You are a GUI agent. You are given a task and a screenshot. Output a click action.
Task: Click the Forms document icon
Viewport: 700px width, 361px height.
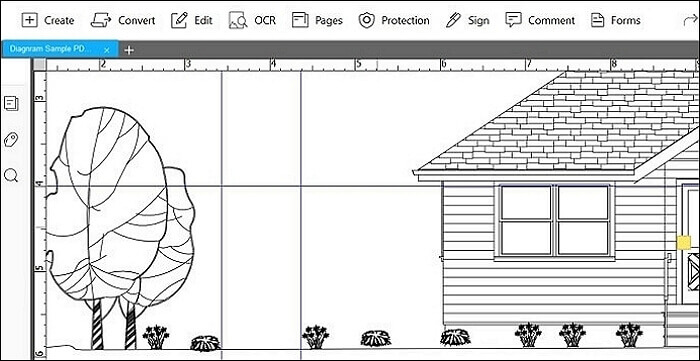click(597, 20)
